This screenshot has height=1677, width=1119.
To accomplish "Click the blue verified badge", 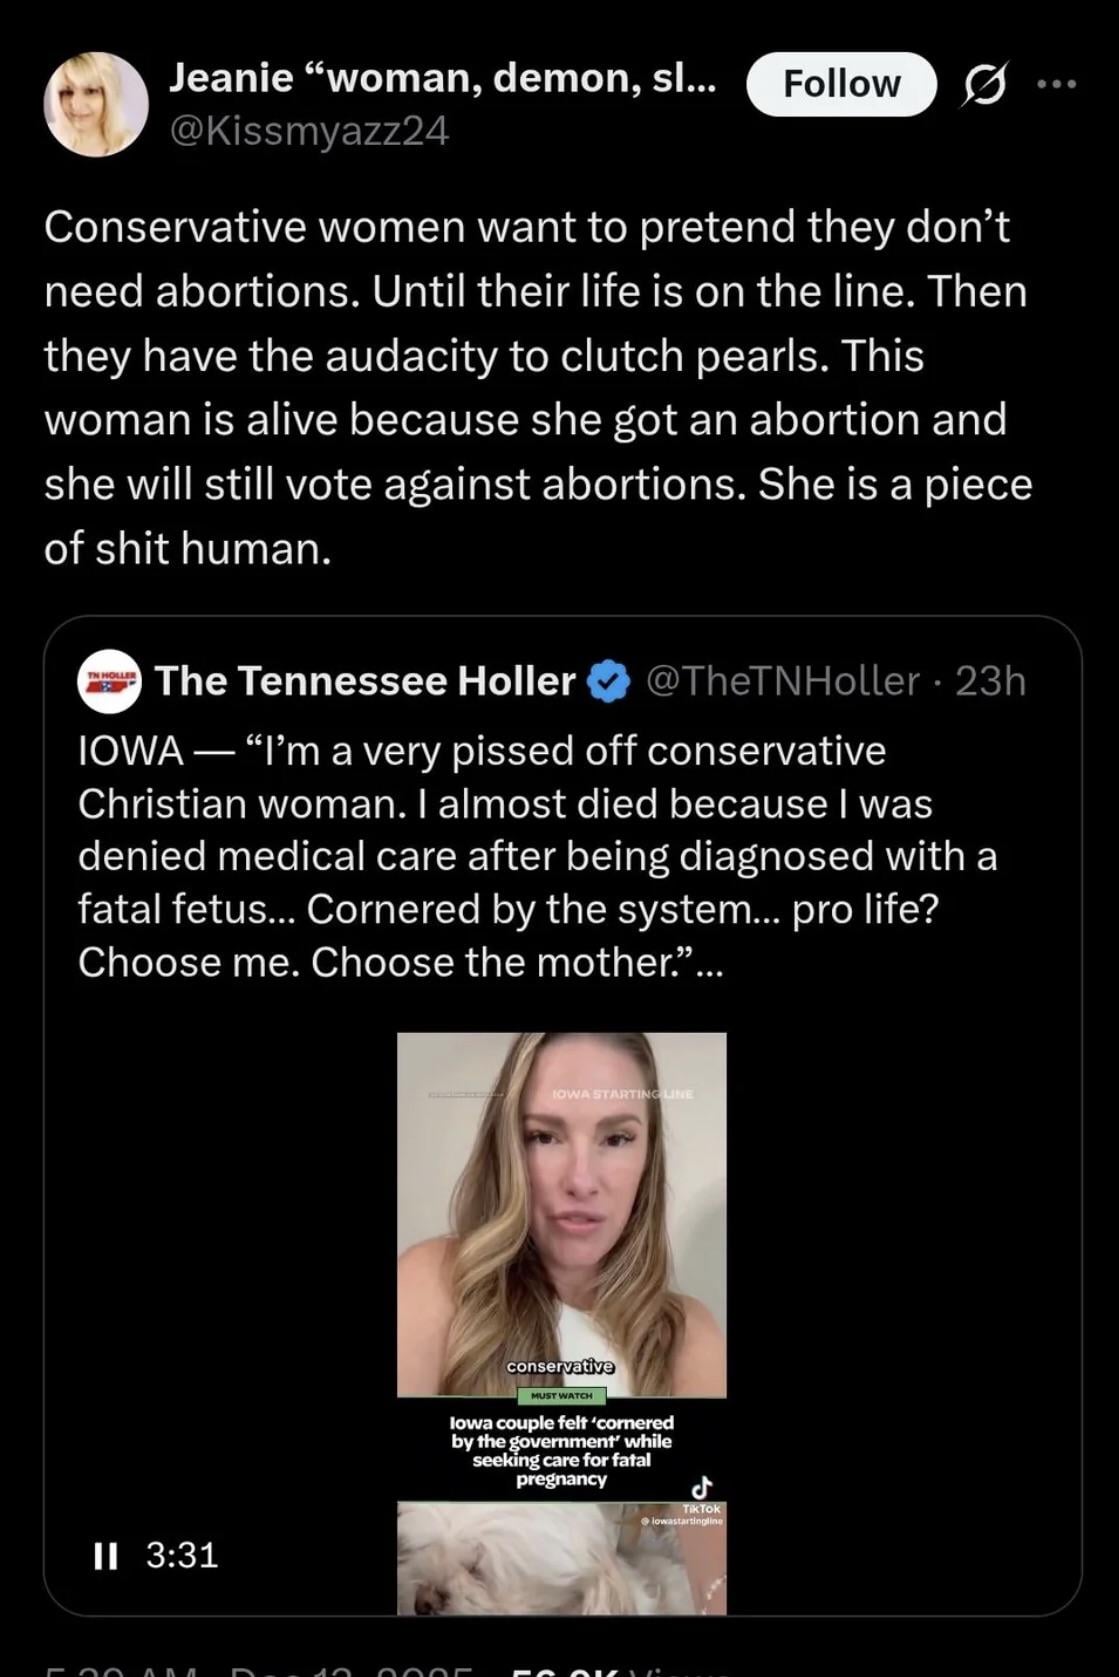I will [x=608, y=682].
